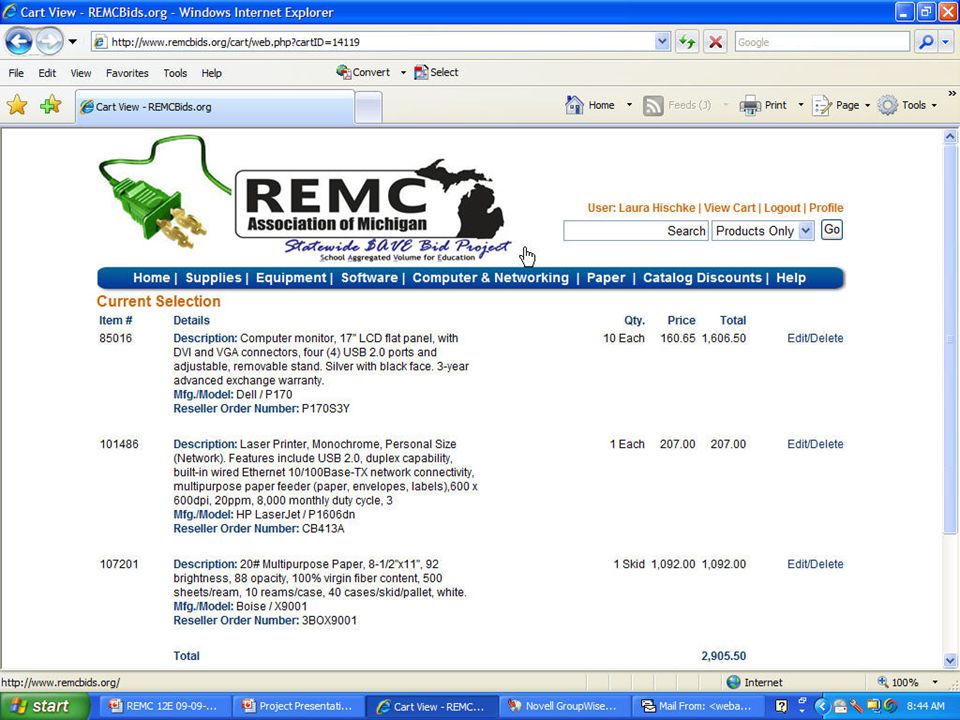Click Edit/Delete for item 107201

(815, 564)
